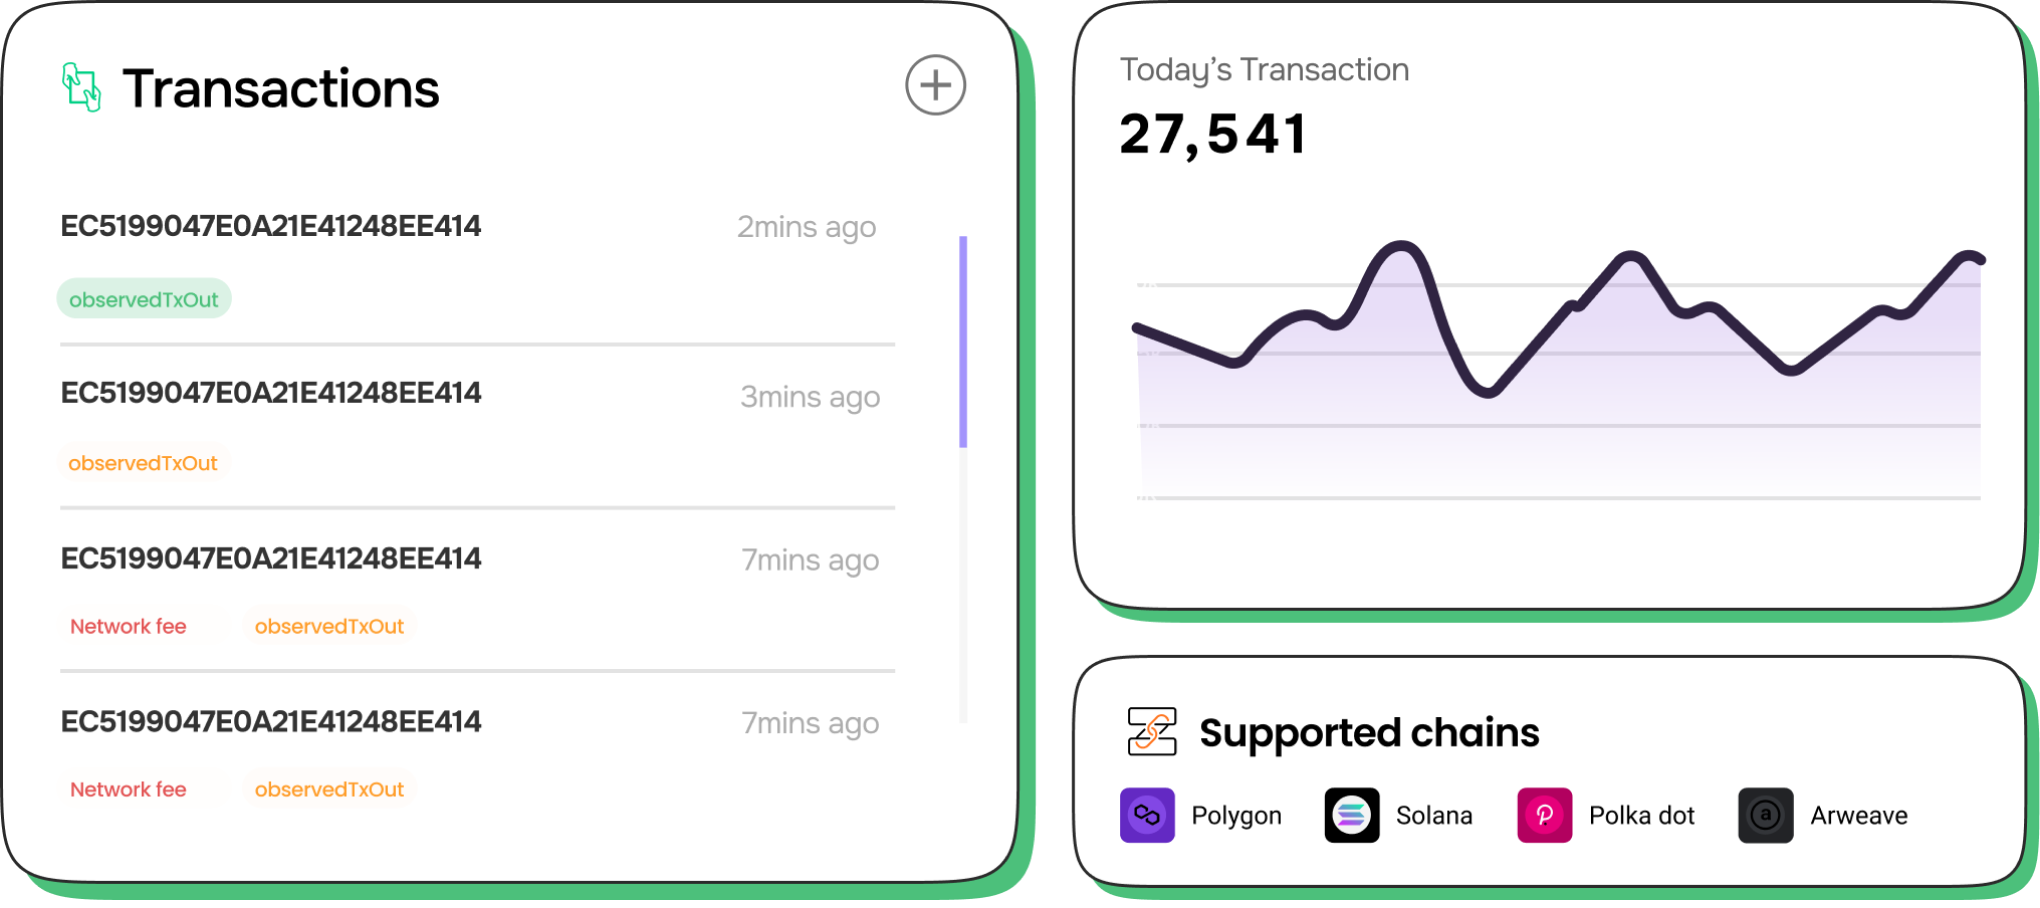Click the 27,541 transaction count
Screen dimensions: 2040x908
1212,134
